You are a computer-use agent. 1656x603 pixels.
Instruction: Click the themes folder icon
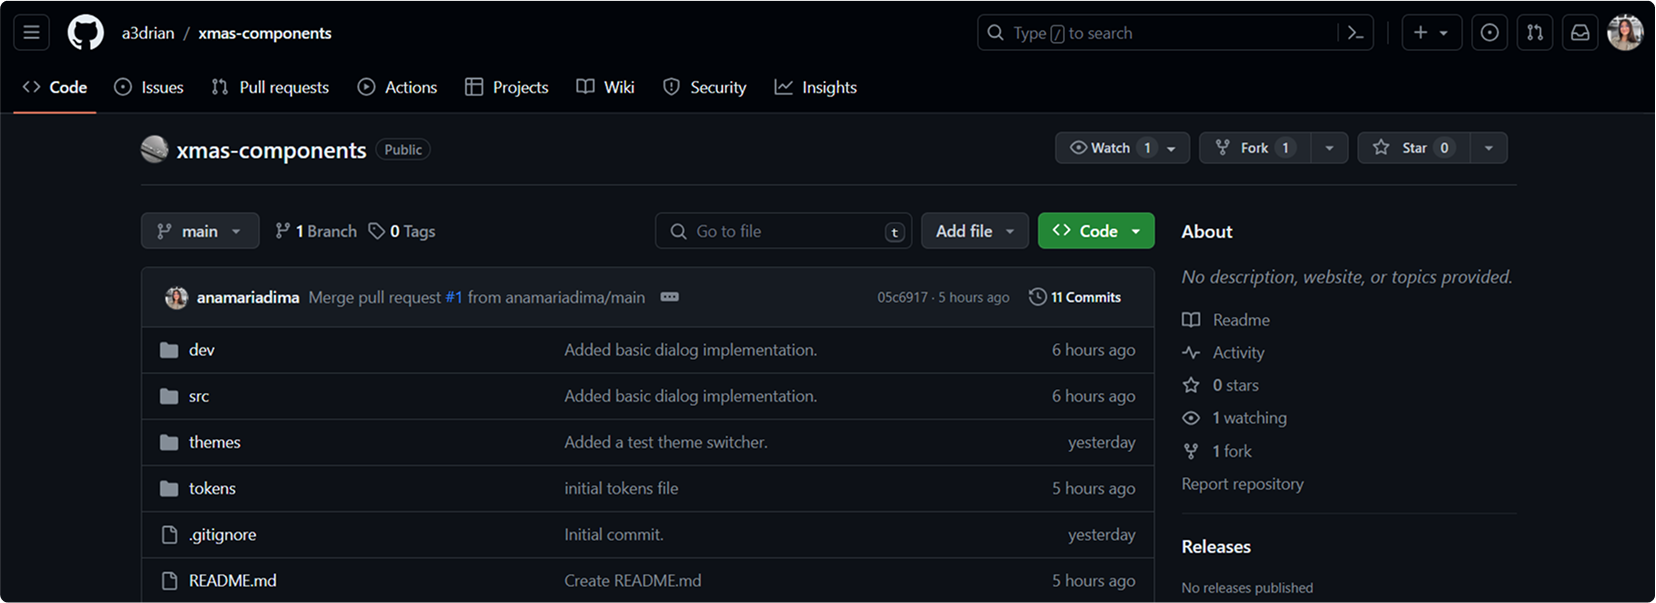click(x=169, y=443)
